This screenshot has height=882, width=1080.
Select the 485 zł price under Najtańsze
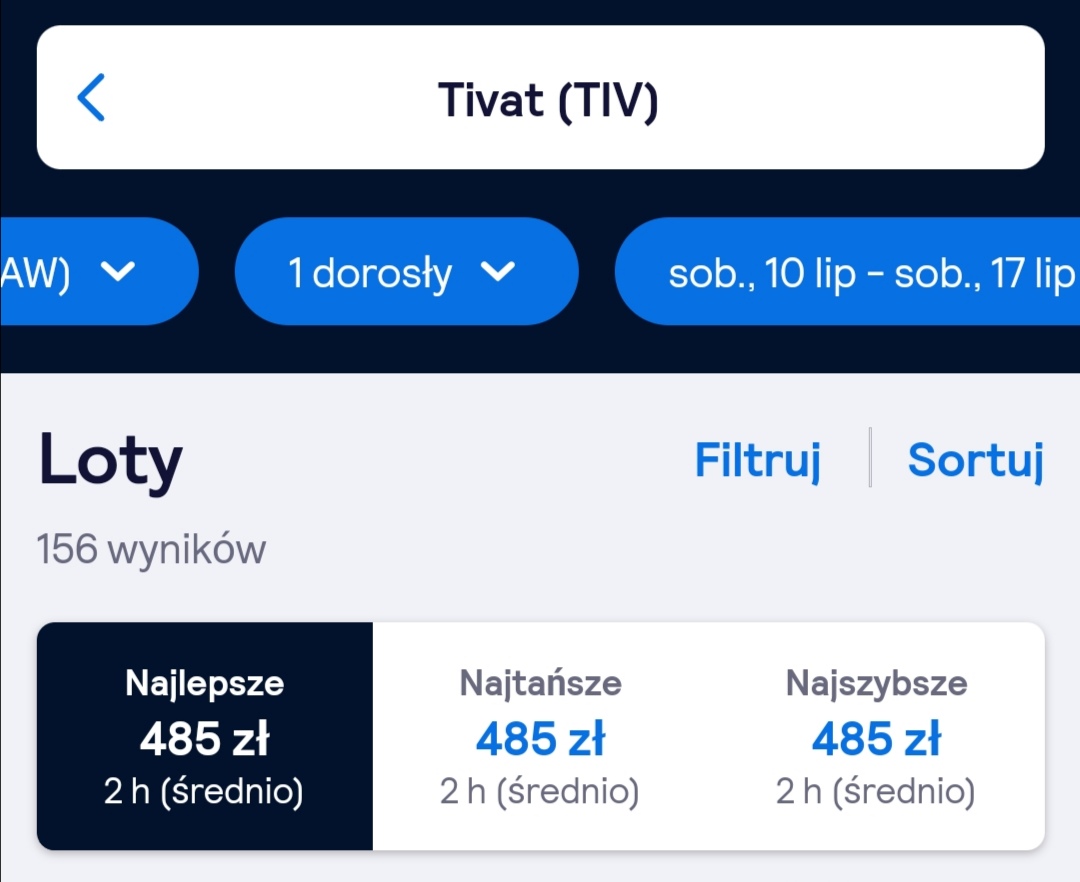click(x=541, y=739)
